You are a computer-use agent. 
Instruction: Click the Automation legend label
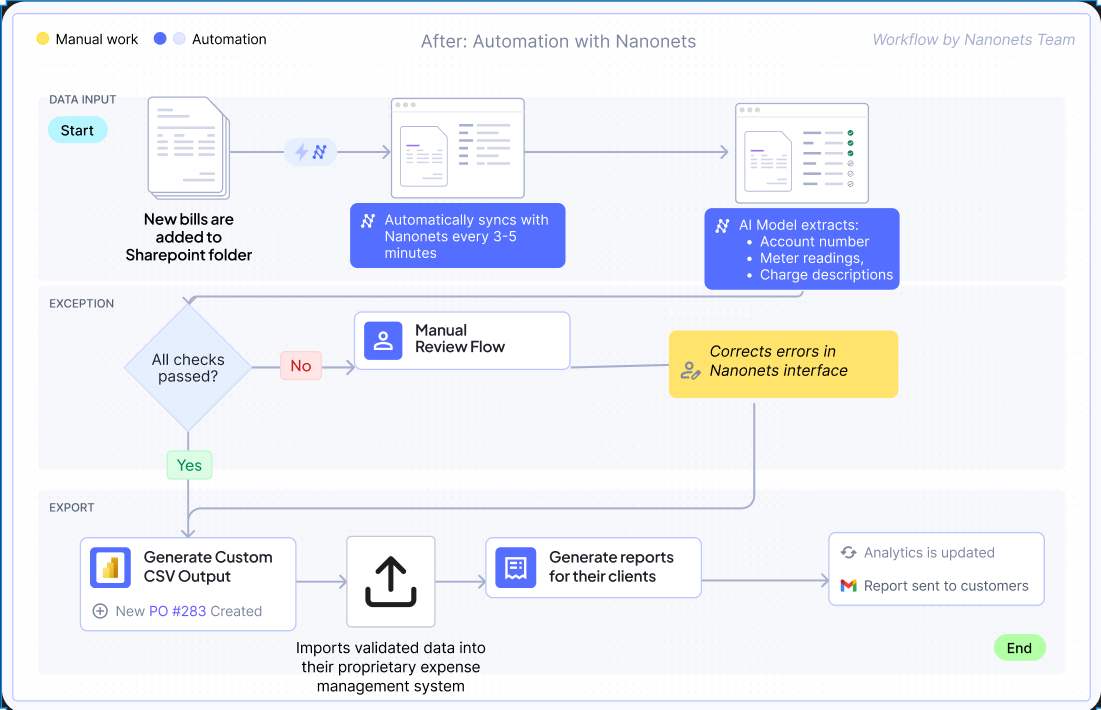point(229,39)
